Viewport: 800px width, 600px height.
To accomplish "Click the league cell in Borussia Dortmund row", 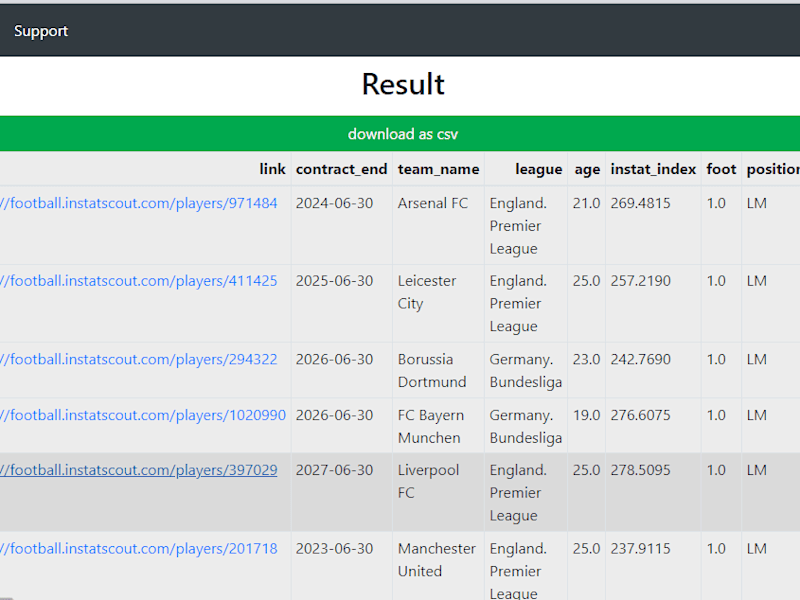I will (526, 370).
